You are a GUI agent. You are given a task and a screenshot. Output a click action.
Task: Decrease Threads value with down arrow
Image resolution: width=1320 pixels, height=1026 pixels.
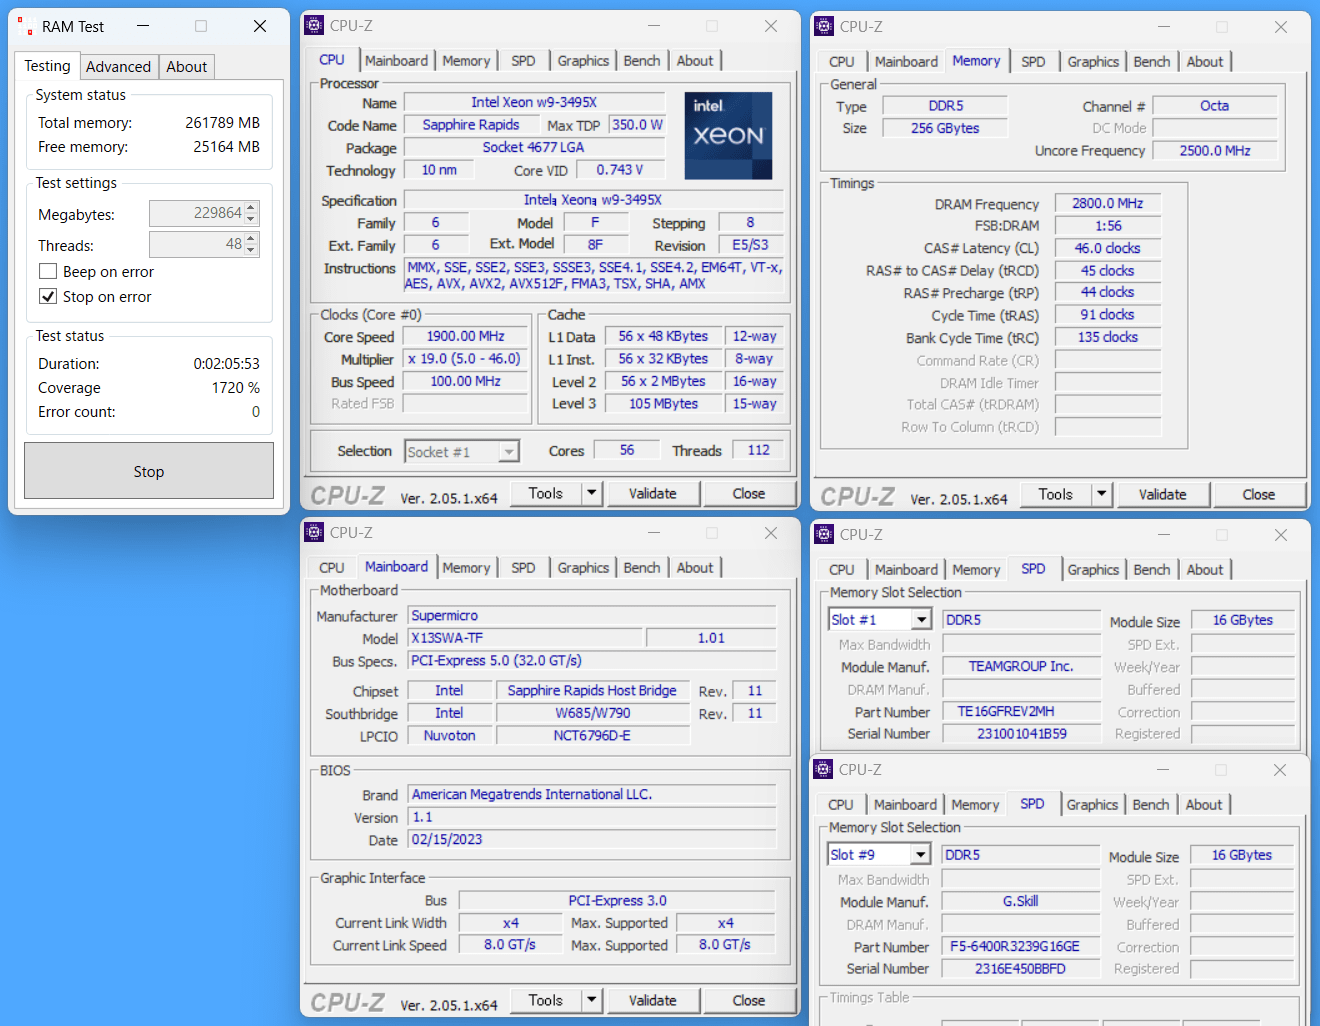(251, 250)
